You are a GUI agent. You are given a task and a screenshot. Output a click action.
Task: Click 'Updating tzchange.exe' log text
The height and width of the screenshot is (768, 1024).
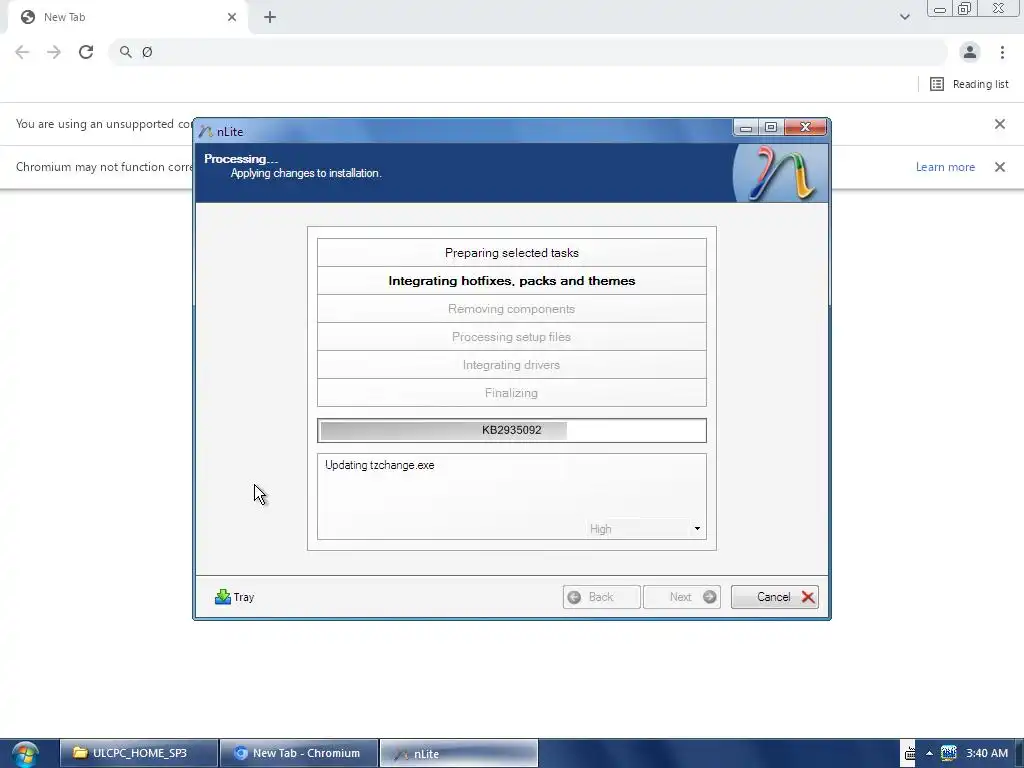click(379, 465)
